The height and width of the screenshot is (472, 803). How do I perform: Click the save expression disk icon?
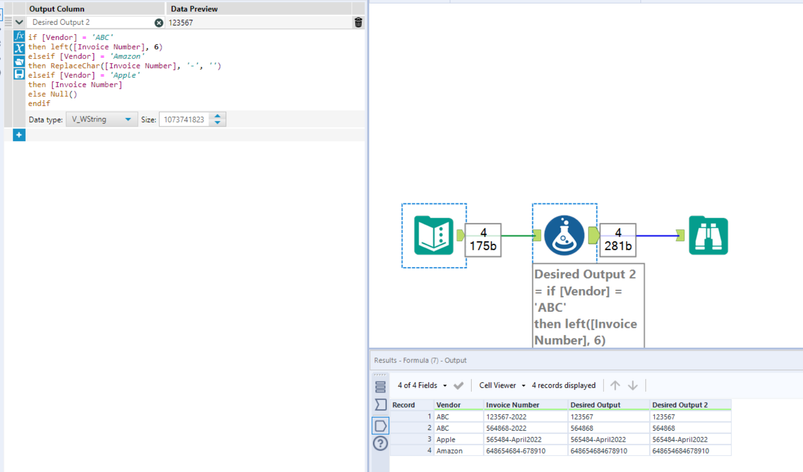19,74
